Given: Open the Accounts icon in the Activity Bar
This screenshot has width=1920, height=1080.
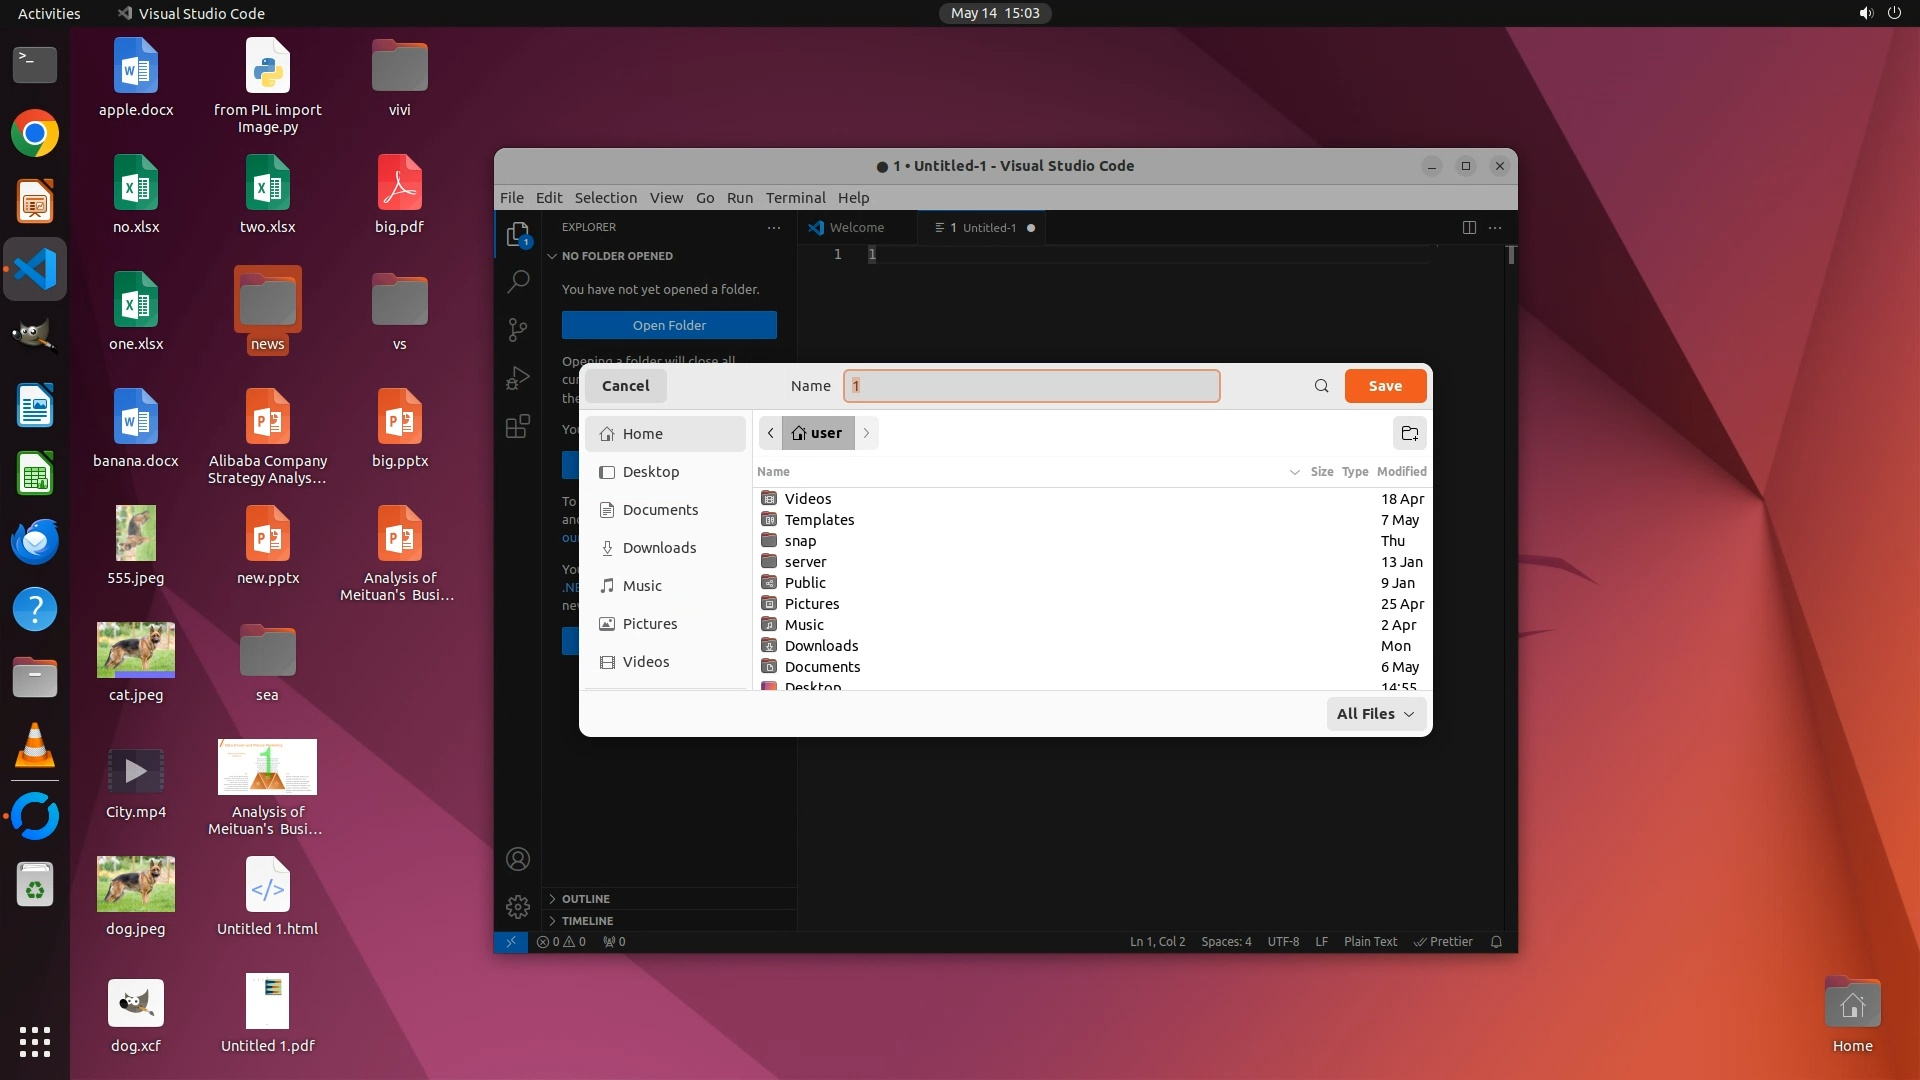Looking at the screenshot, I should pyautogui.click(x=517, y=859).
